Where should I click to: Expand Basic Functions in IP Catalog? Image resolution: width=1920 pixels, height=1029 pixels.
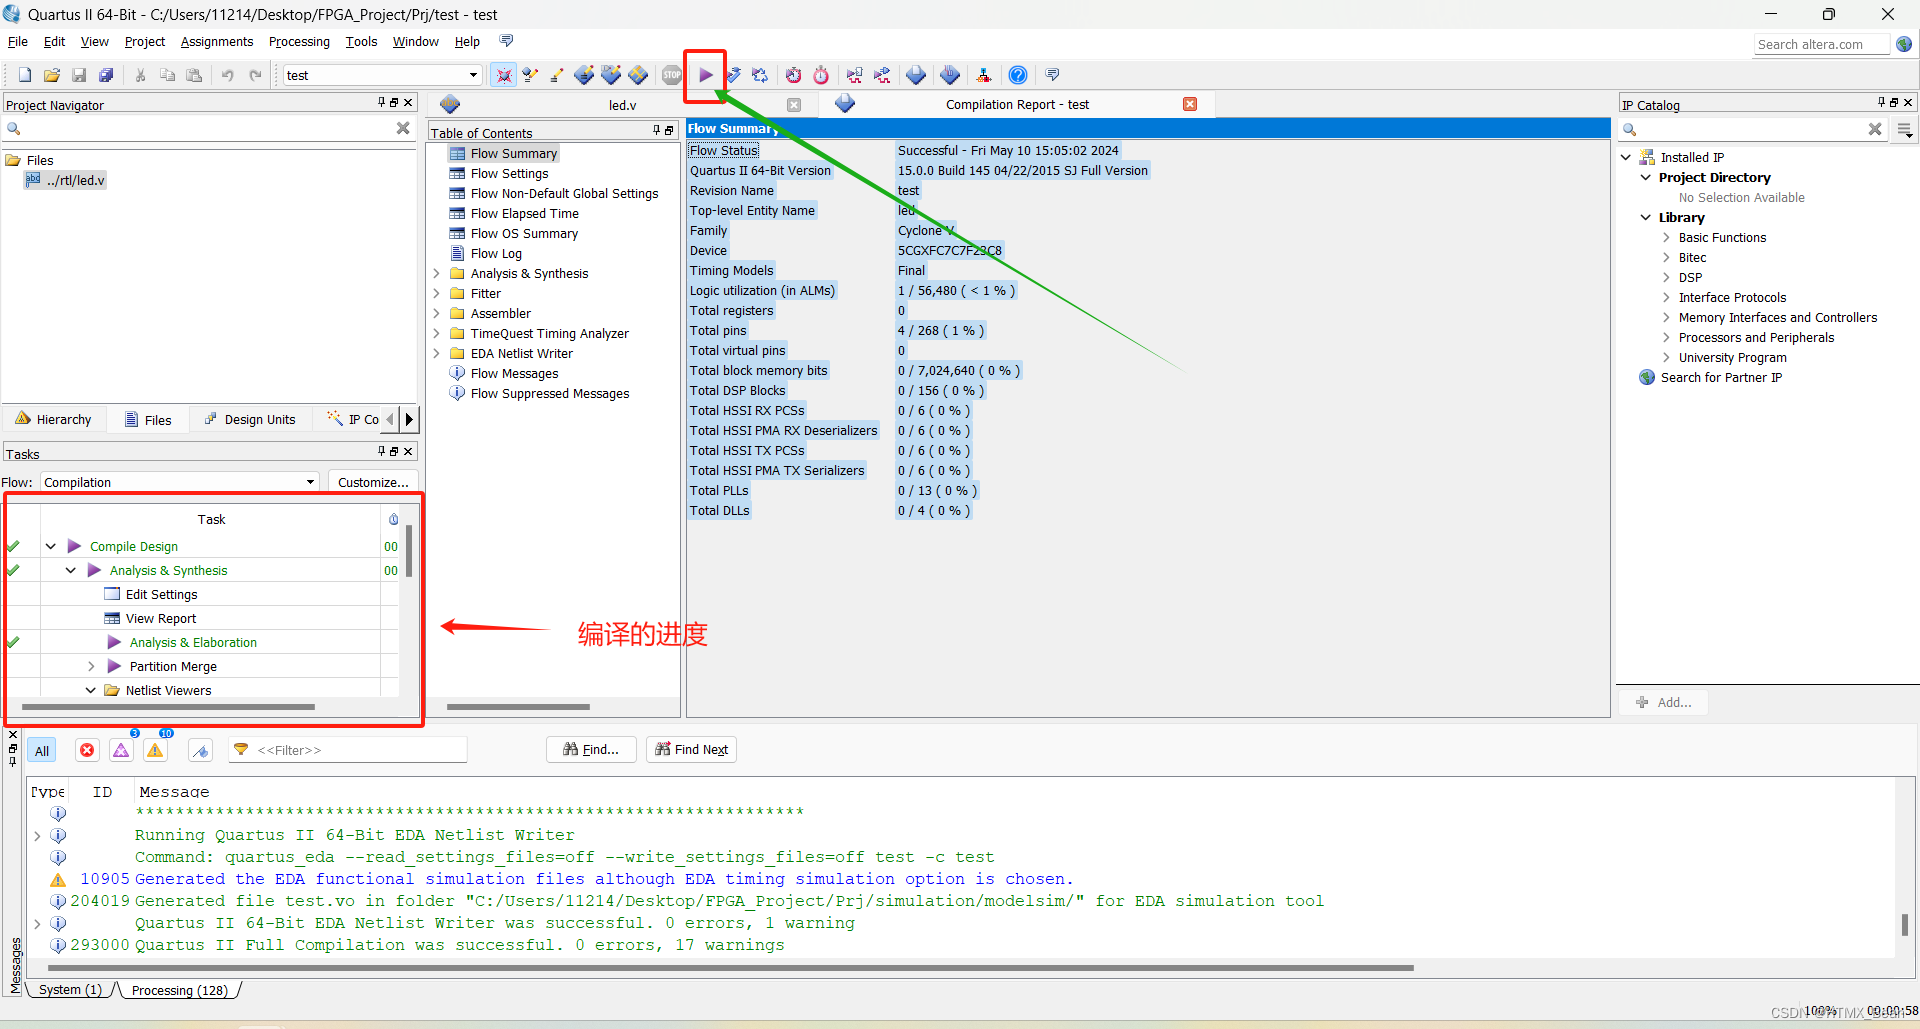point(1666,237)
